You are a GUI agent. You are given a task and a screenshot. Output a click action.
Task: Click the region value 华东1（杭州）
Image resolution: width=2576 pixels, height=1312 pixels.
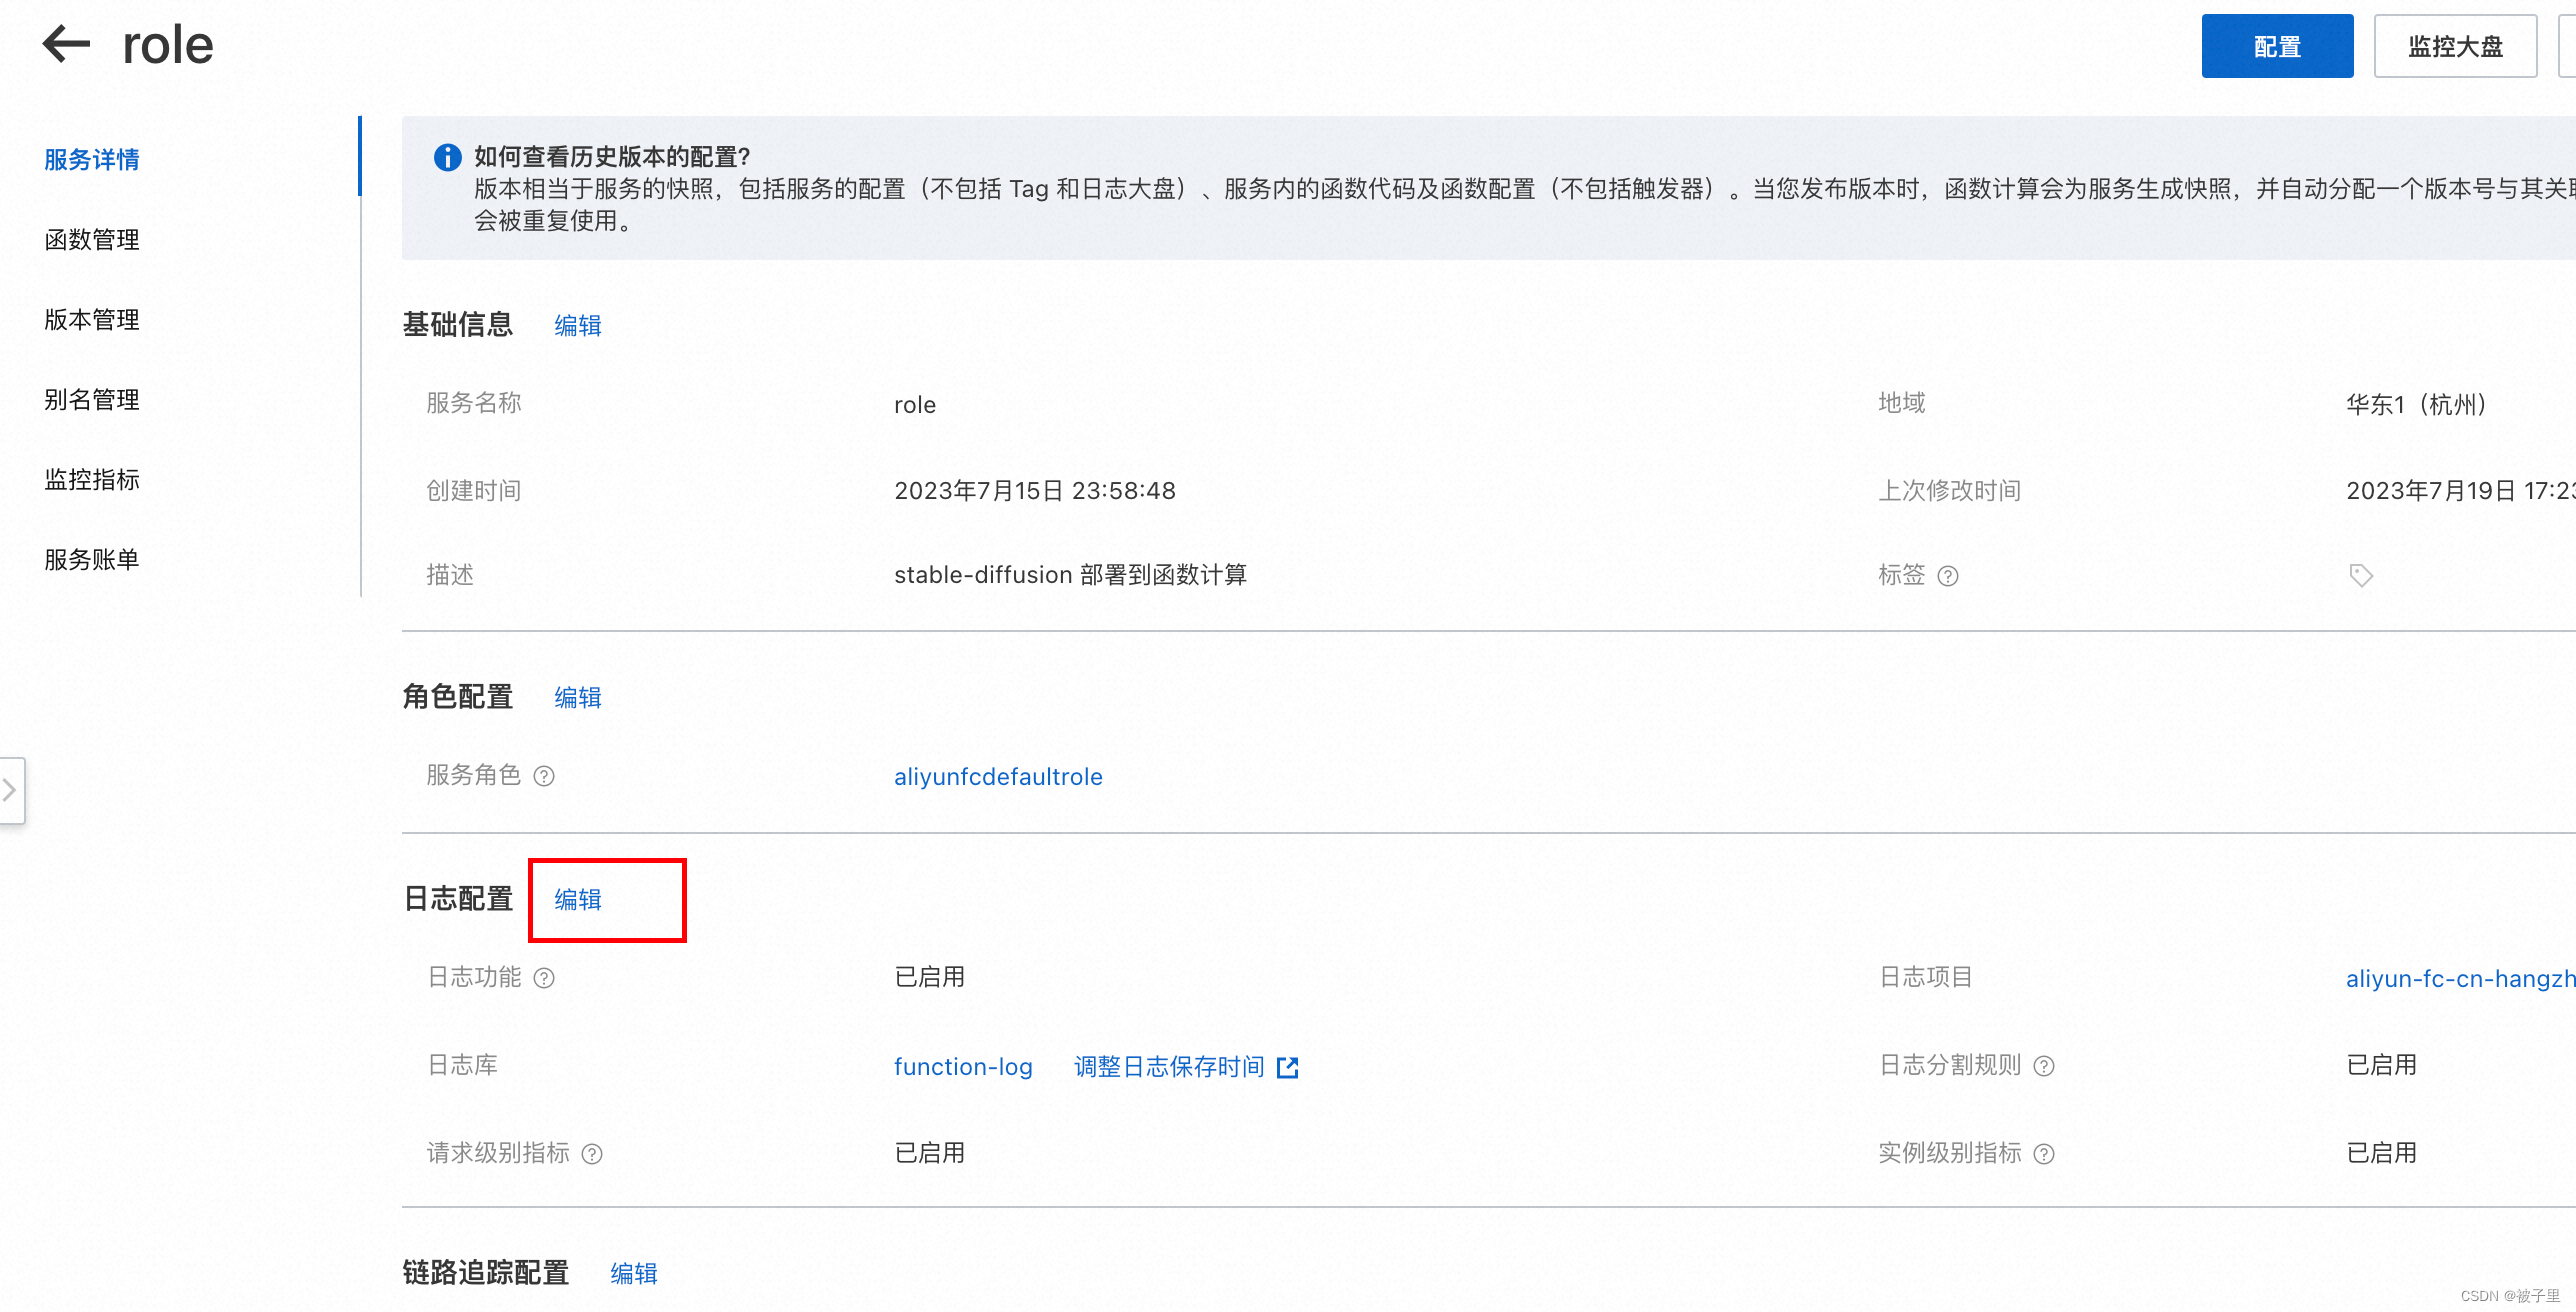tap(2416, 405)
